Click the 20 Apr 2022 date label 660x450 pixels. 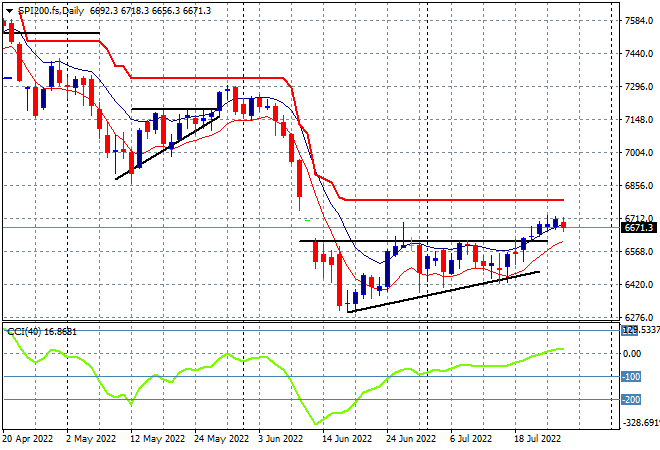coord(28,439)
